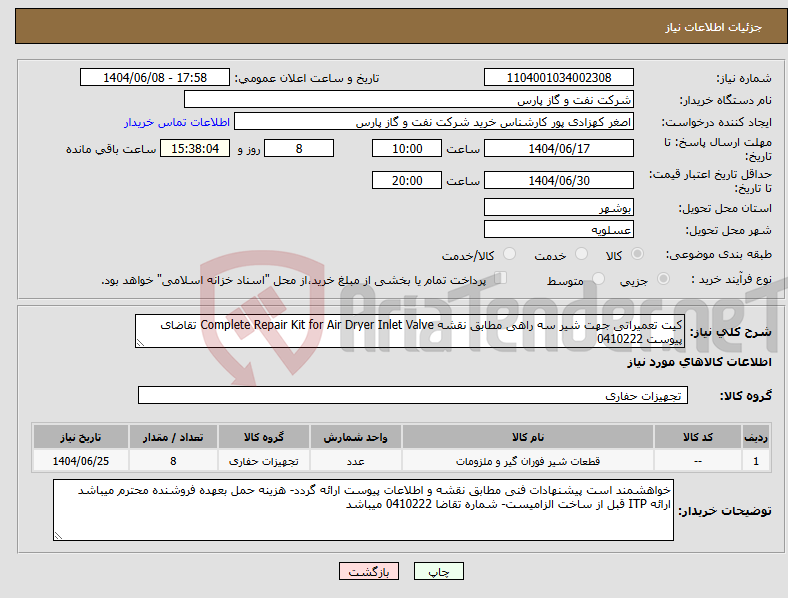Click the resize handle of description textarea
The width and height of the screenshot is (788, 598).
140,343
